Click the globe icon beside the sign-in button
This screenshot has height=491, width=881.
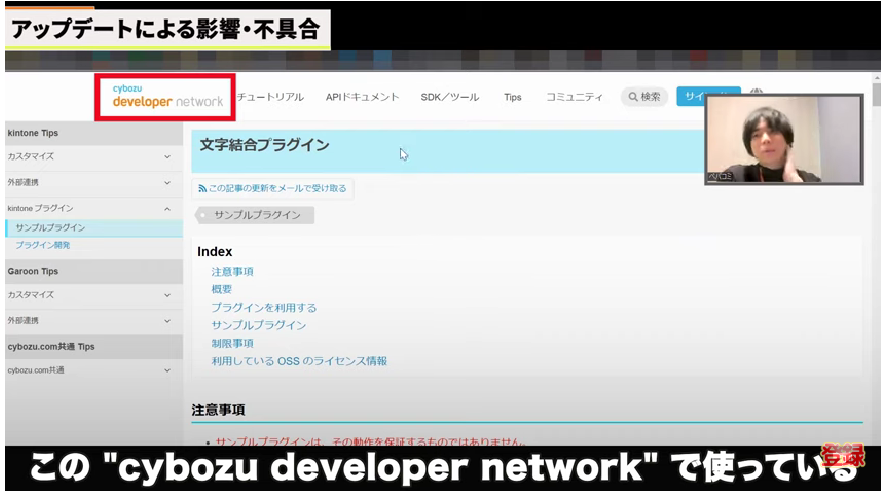pos(756,94)
